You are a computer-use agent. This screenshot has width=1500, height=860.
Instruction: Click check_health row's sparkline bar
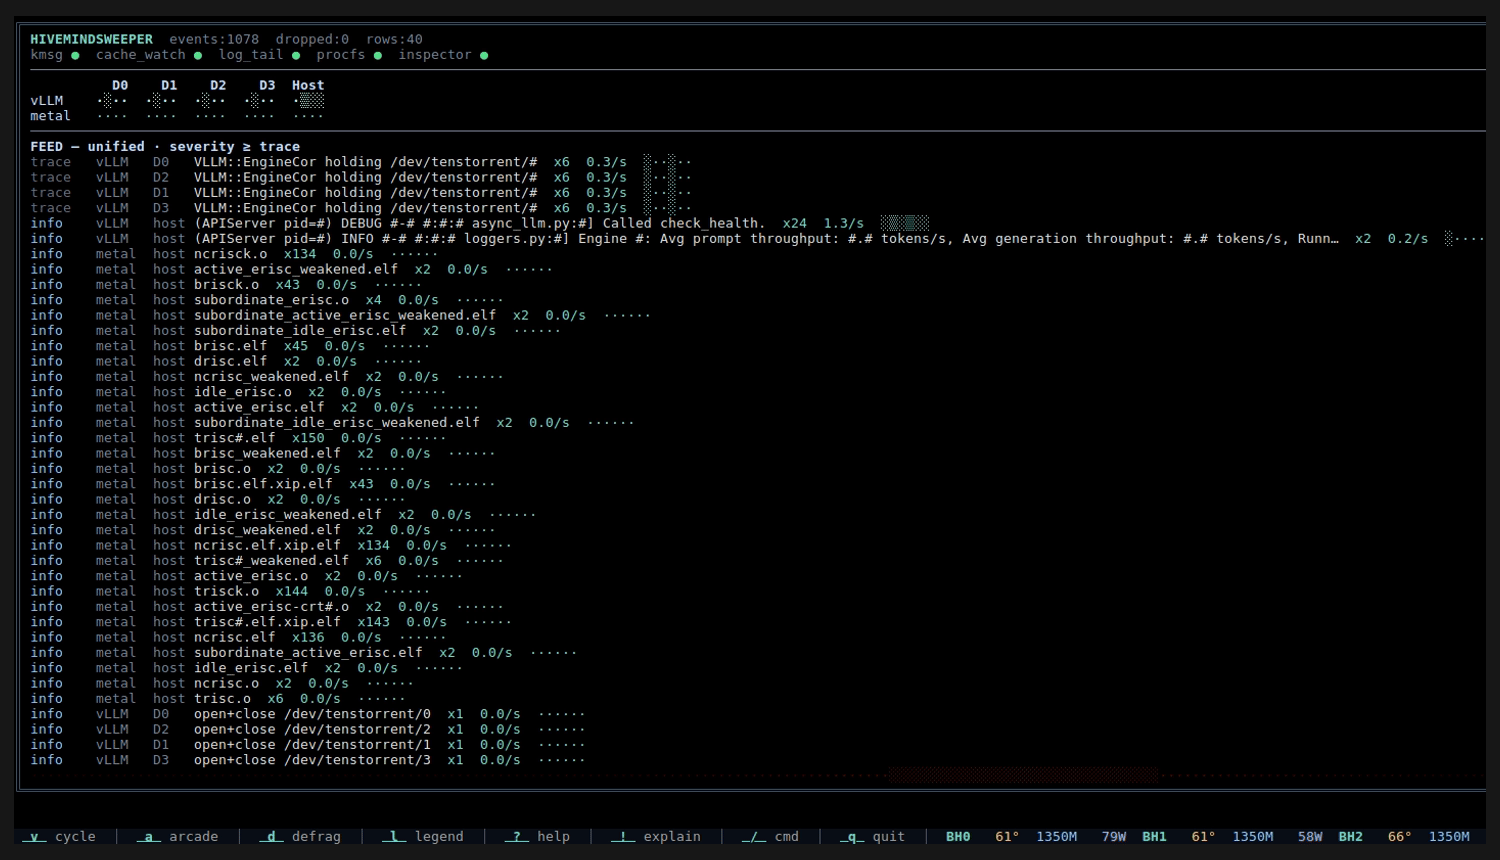point(905,223)
